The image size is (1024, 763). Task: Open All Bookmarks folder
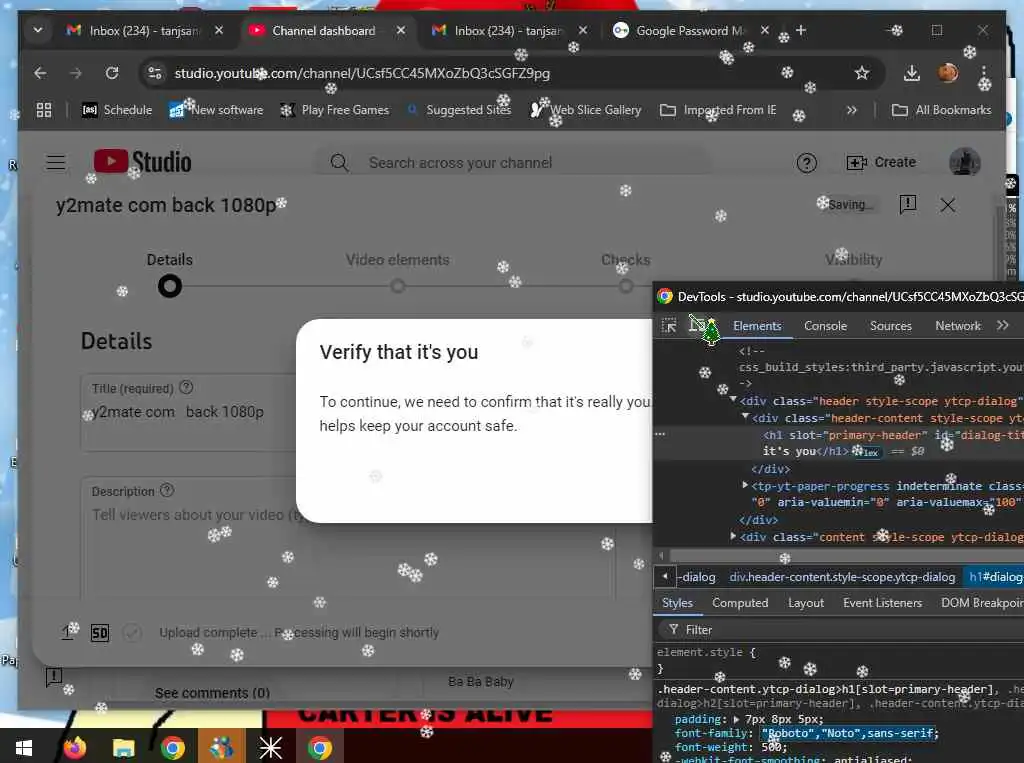pos(941,110)
